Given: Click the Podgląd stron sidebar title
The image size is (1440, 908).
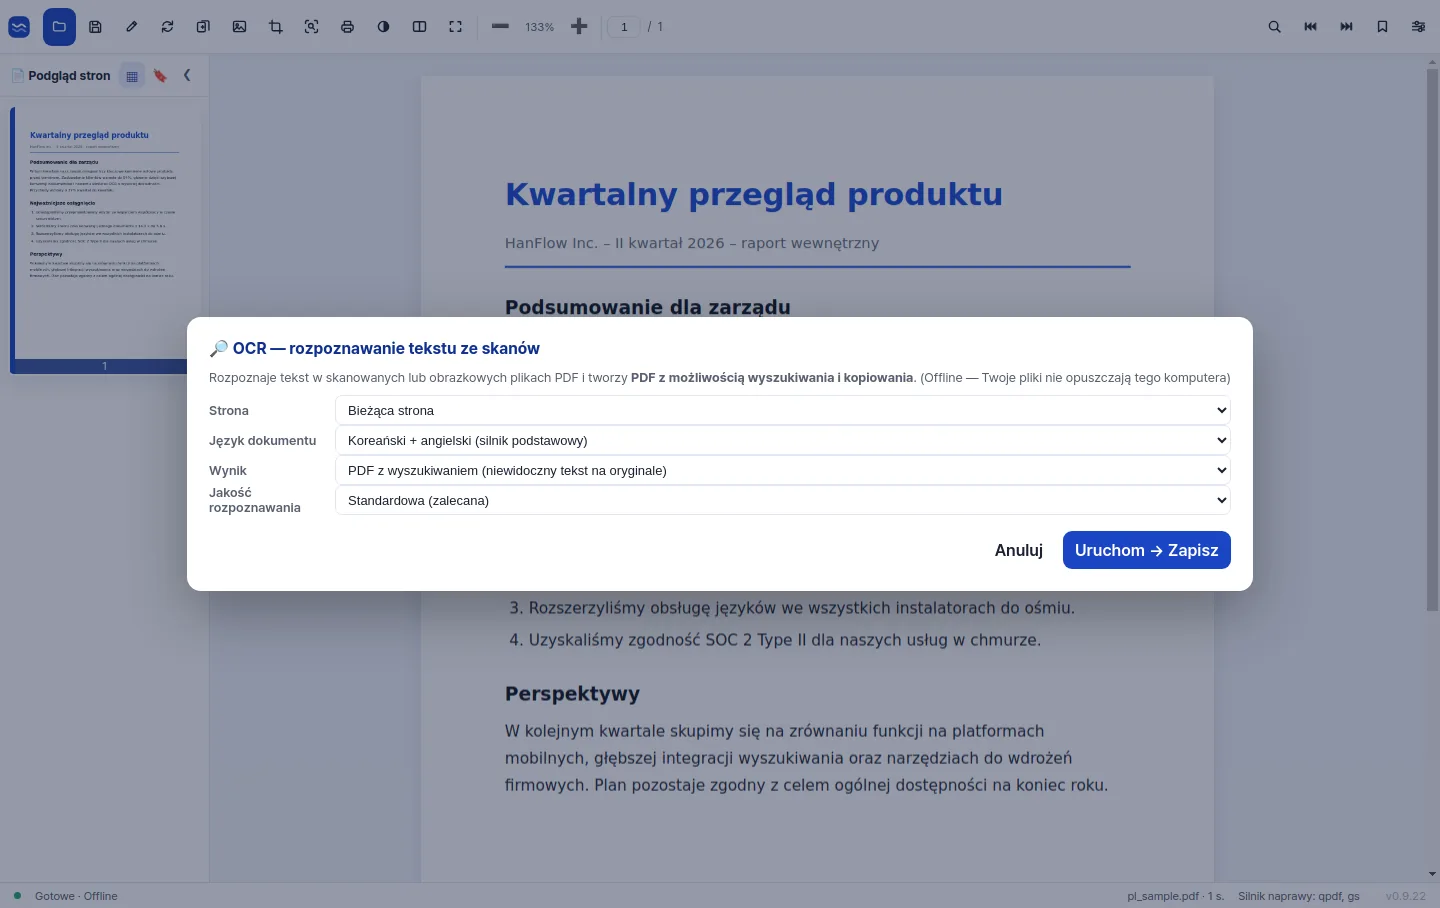Looking at the screenshot, I should coord(69,75).
